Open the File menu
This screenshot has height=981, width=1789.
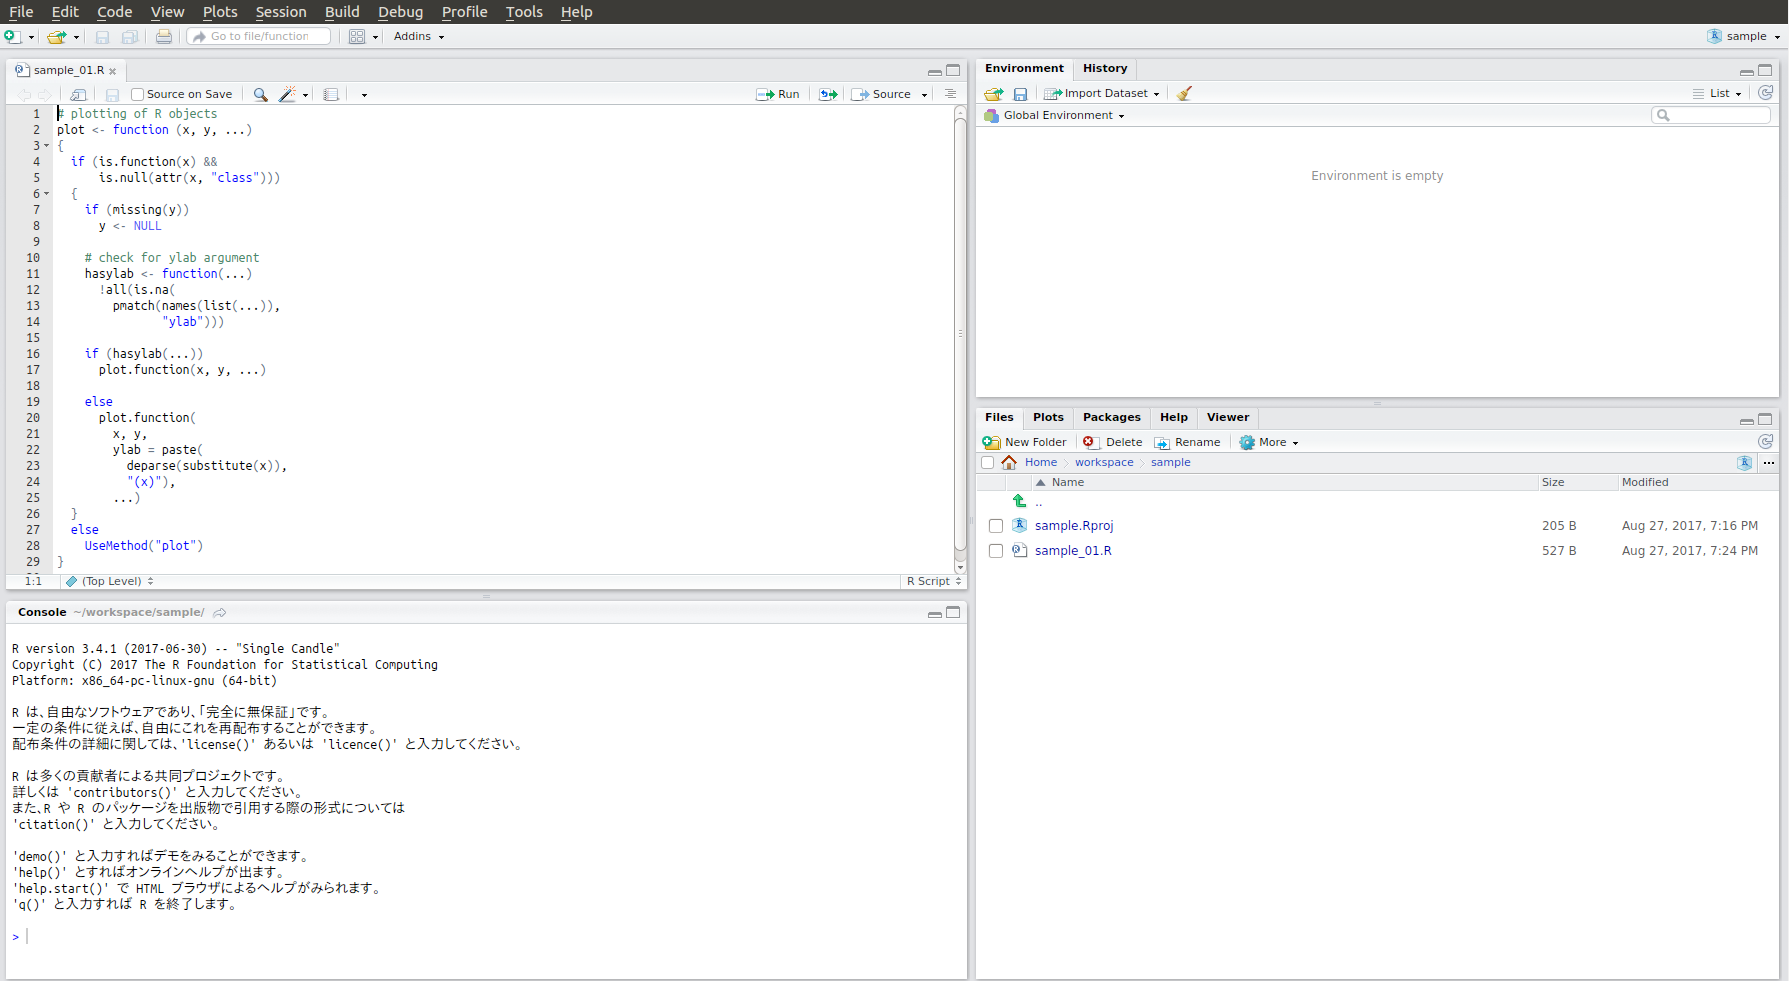[x=21, y=12]
